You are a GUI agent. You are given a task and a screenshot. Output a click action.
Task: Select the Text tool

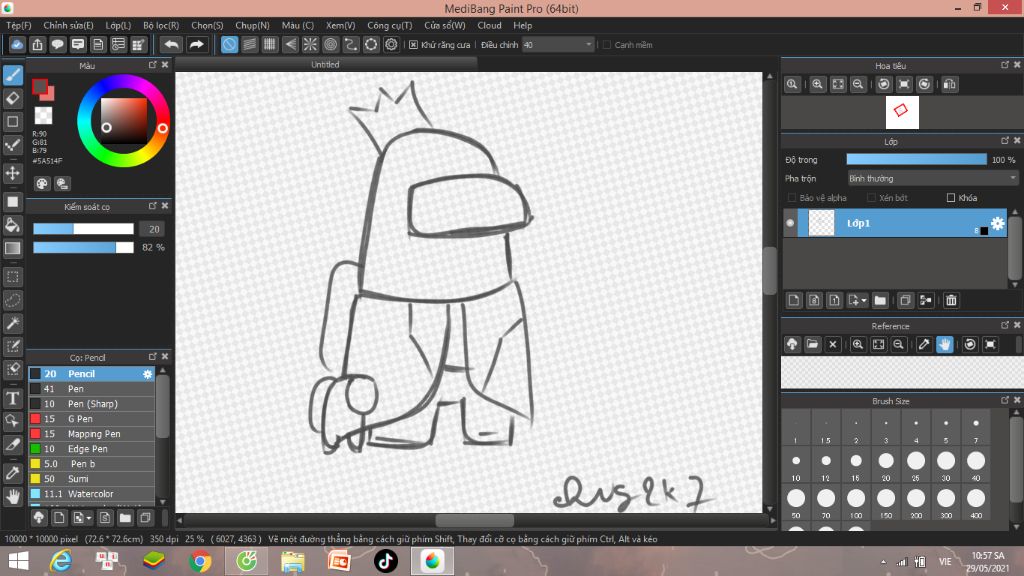[12, 398]
